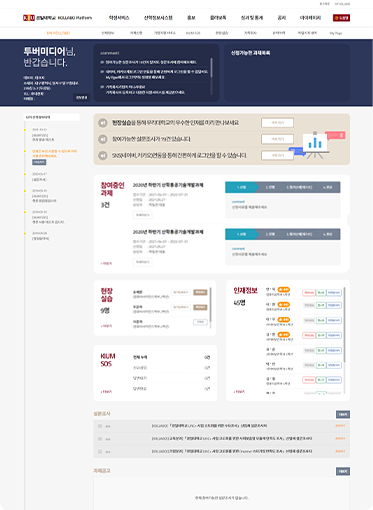The width and height of the screenshot is (373, 510).
Task: Click more link in 참여중인 과제 card
Action: click(106, 263)
